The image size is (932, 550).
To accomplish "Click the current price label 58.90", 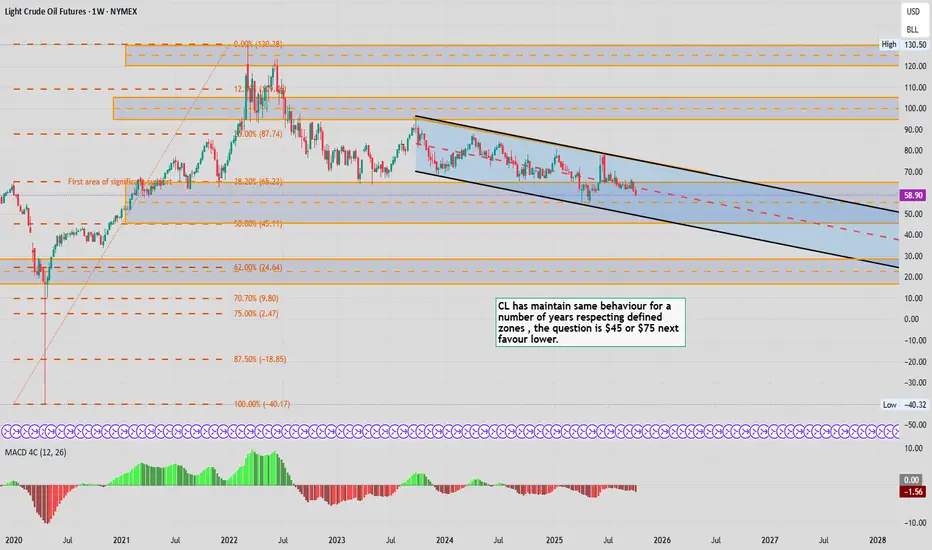I will click(x=913, y=195).
